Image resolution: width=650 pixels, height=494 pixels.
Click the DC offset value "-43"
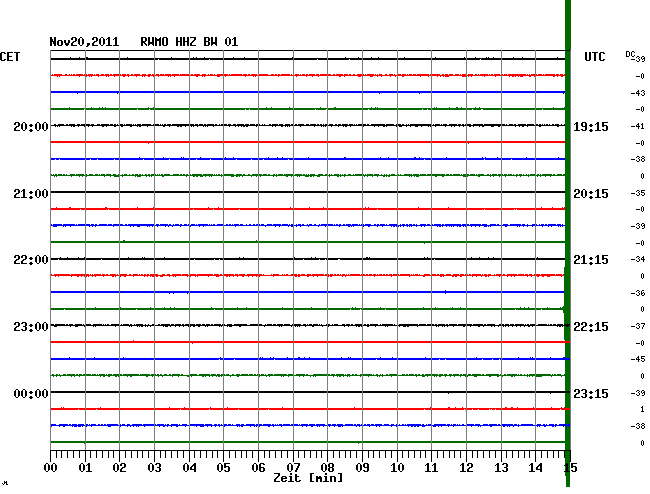tap(638, 93)
